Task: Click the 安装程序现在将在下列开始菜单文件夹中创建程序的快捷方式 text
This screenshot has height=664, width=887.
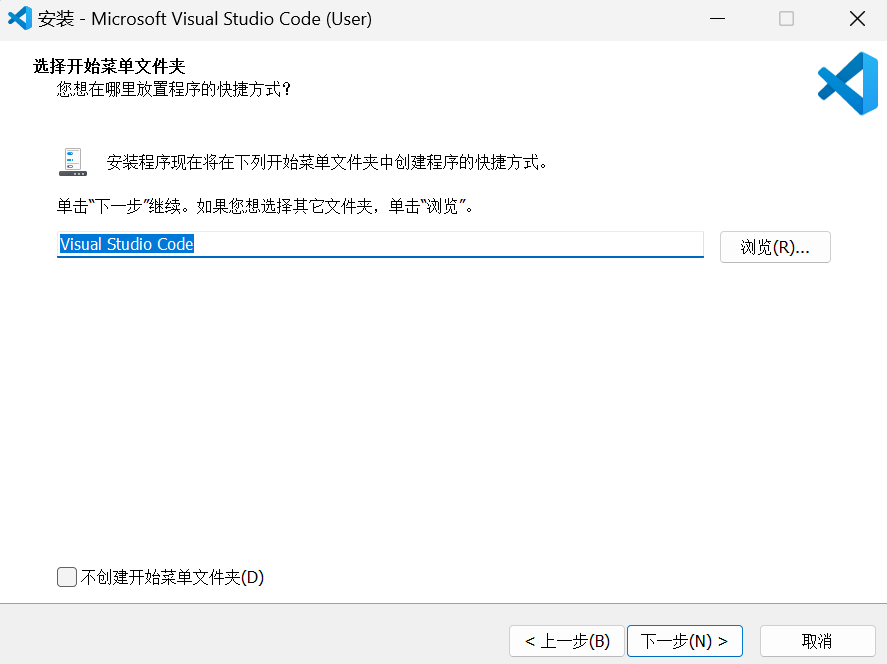Action: point(326,163)
